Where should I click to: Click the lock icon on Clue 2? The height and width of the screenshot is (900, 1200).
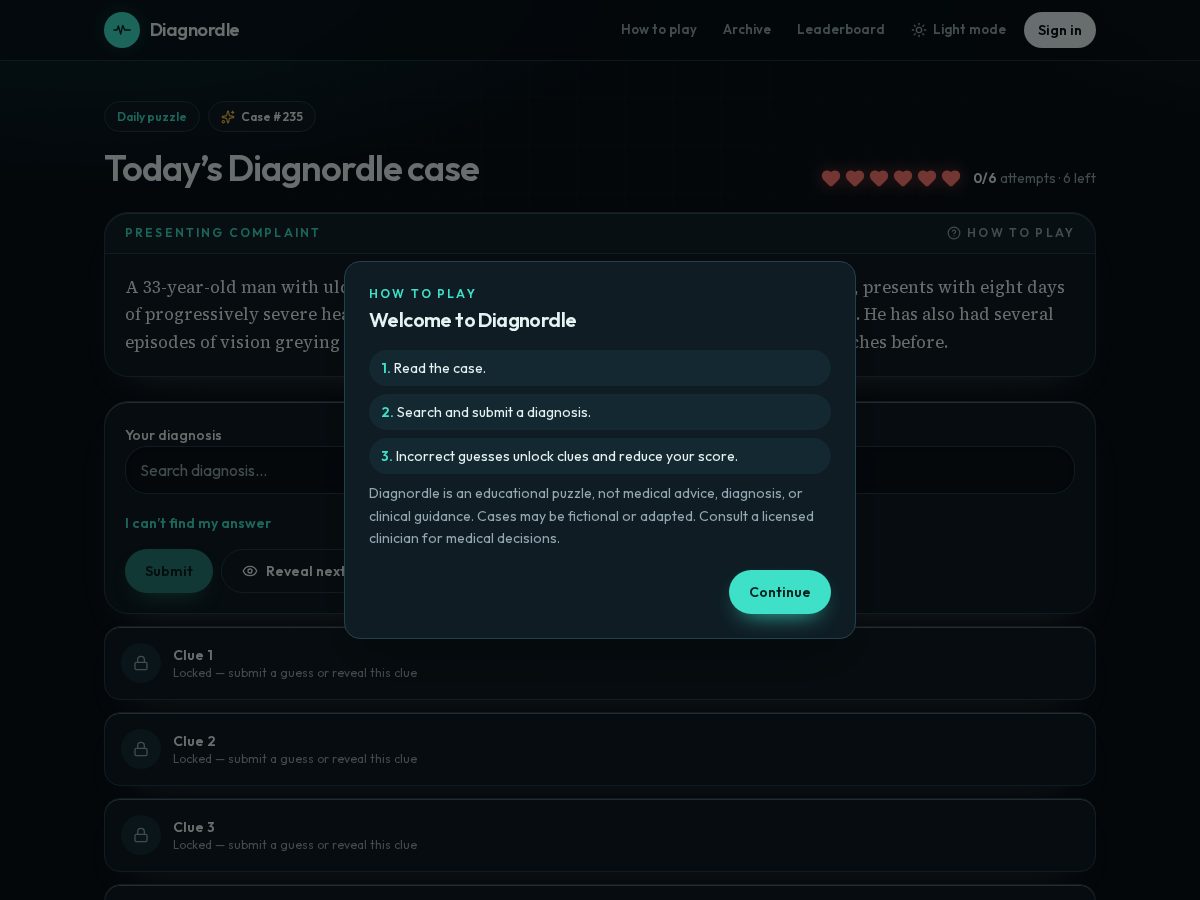coord(141,749)
